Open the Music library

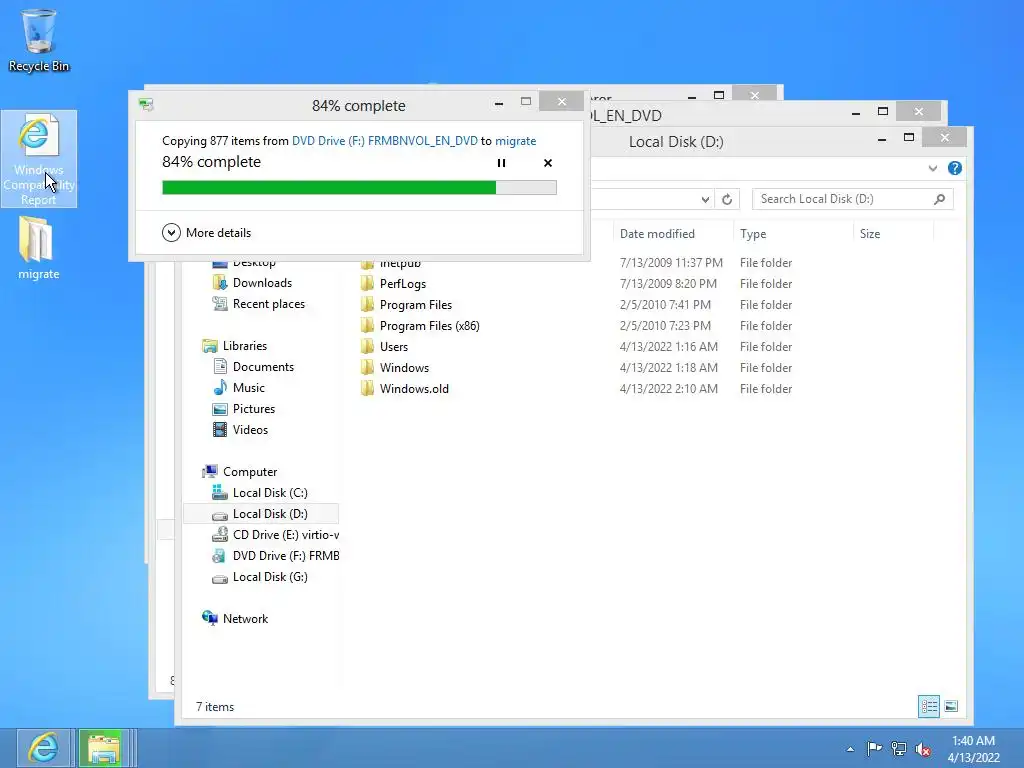click(248, 387)
